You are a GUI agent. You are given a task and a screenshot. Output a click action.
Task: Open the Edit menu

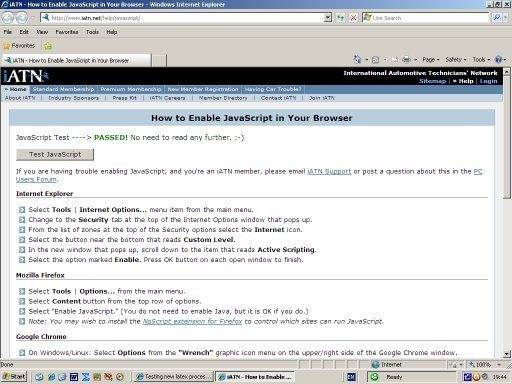24,32
